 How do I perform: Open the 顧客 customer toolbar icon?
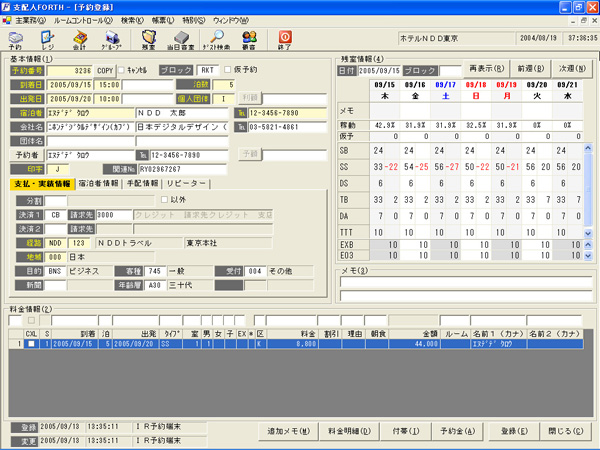coord(249,40)
